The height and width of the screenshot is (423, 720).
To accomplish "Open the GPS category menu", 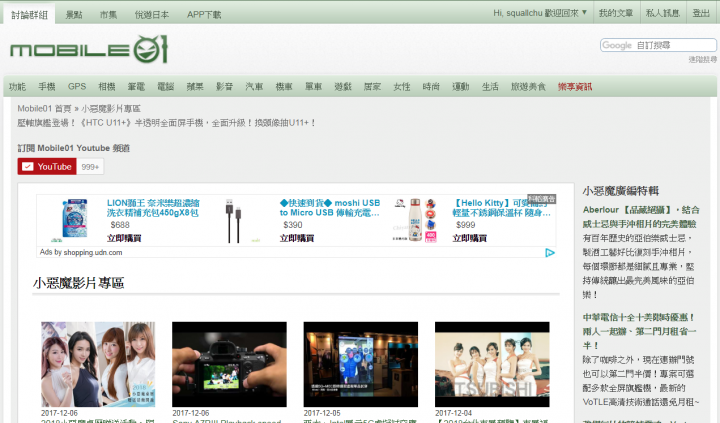I will click(x=77, y=86).
